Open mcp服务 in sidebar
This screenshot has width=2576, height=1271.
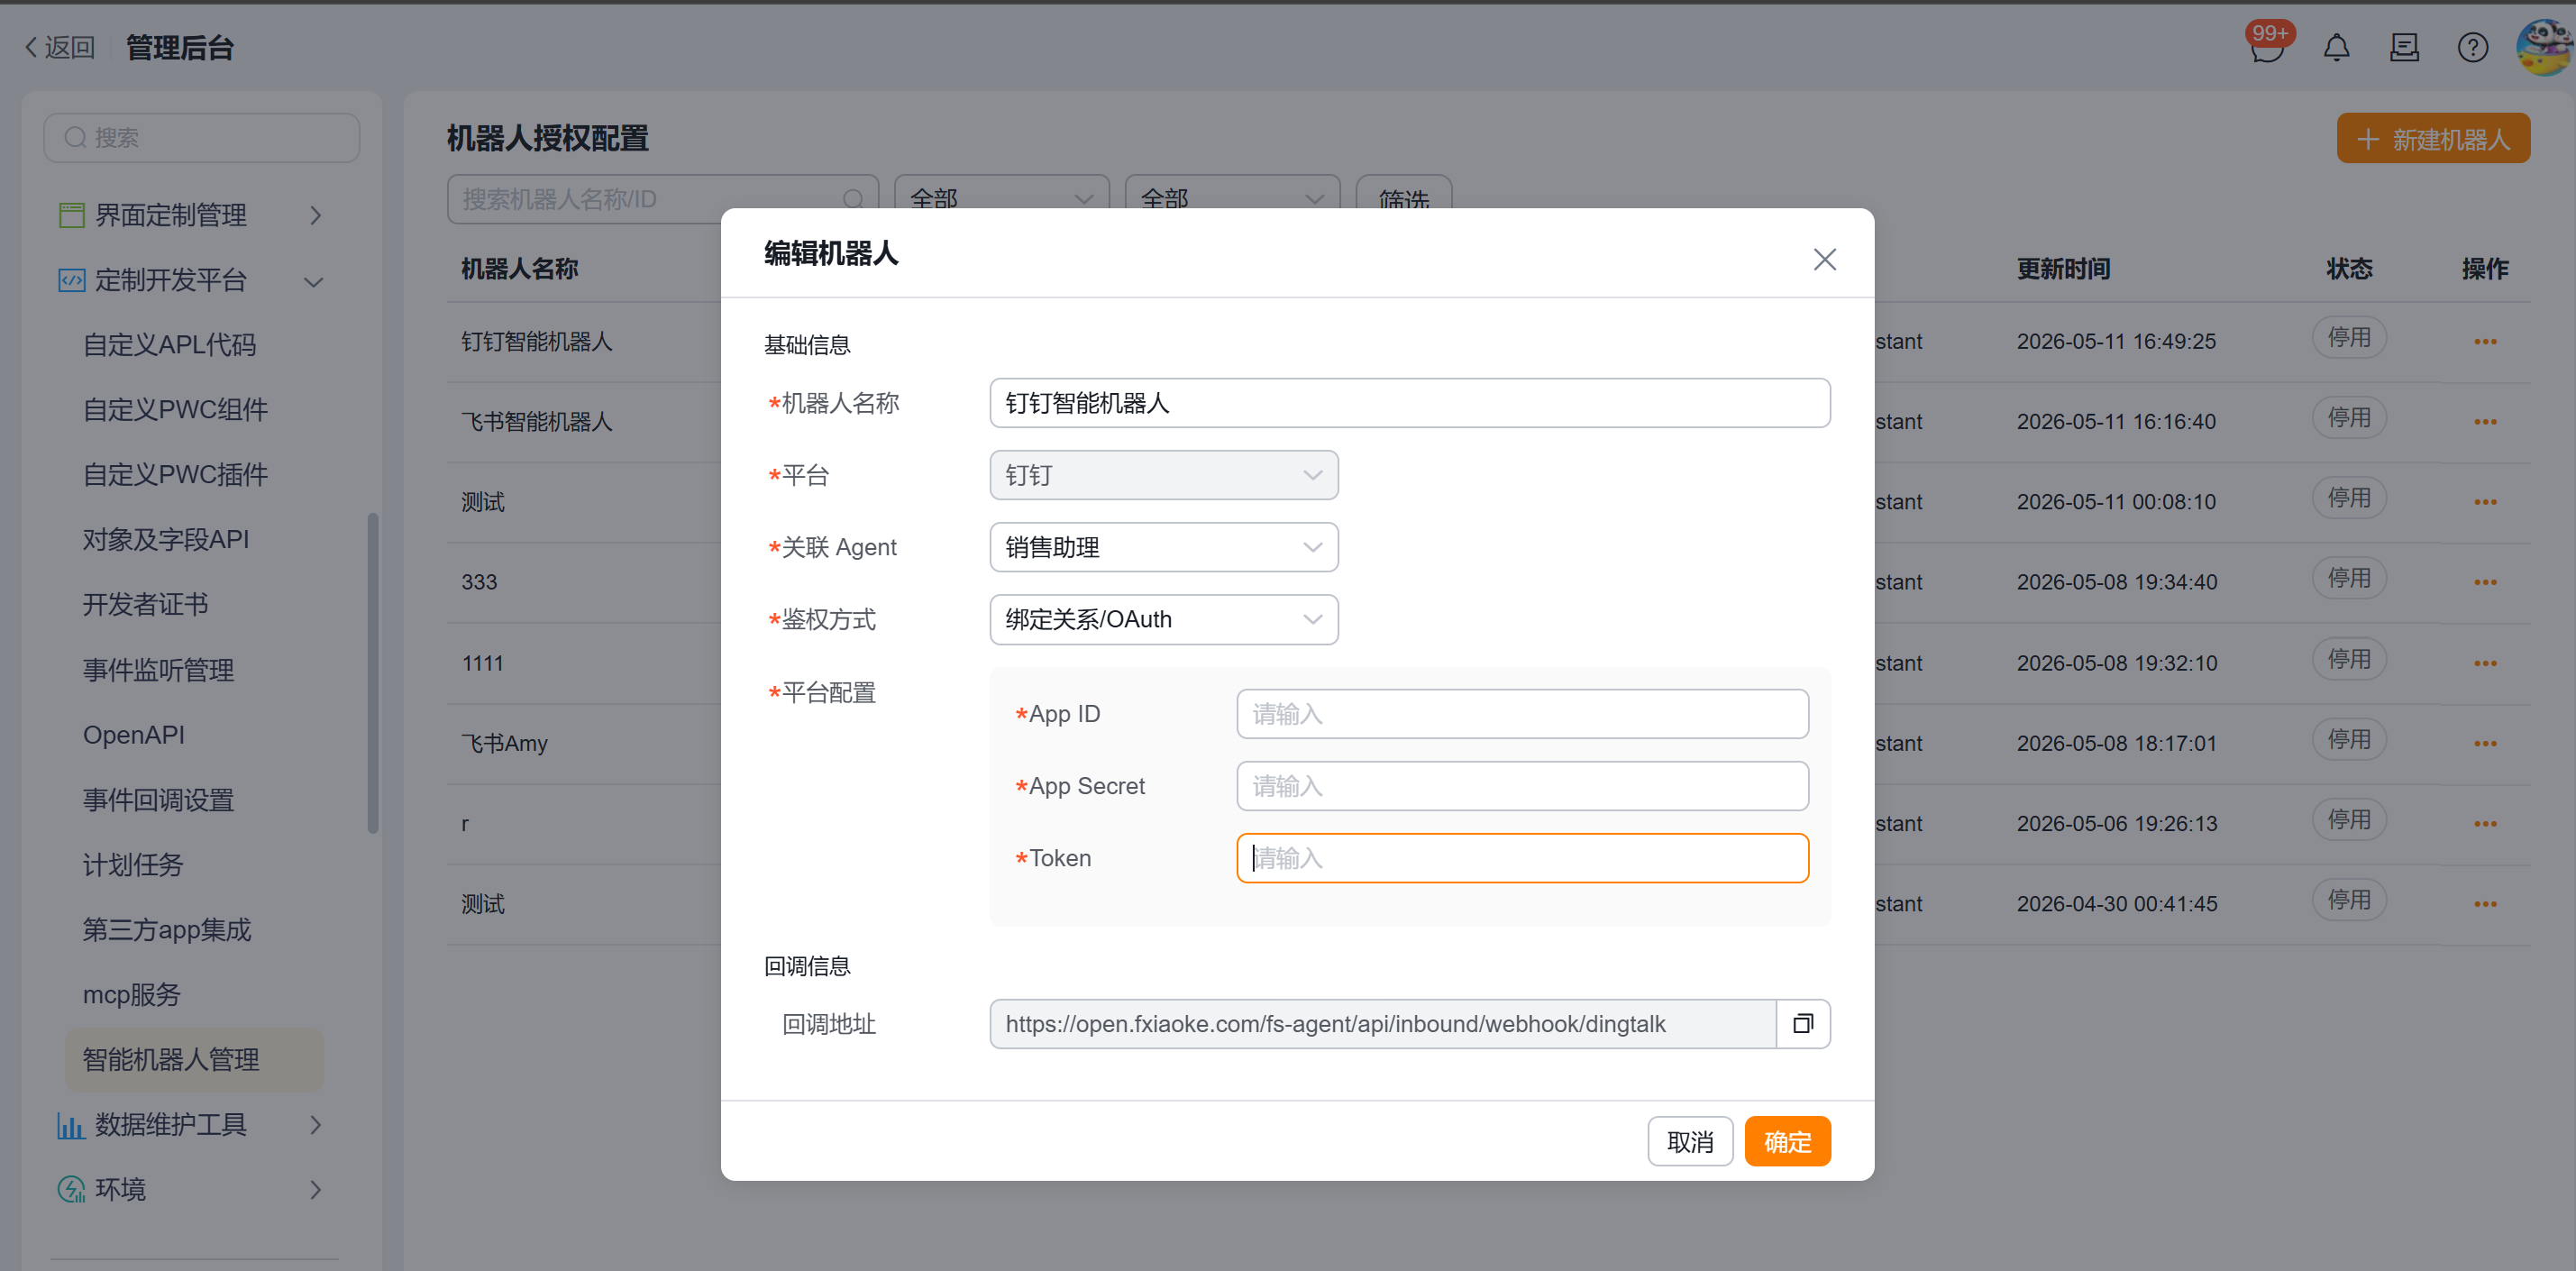click(x=131, y=995)
